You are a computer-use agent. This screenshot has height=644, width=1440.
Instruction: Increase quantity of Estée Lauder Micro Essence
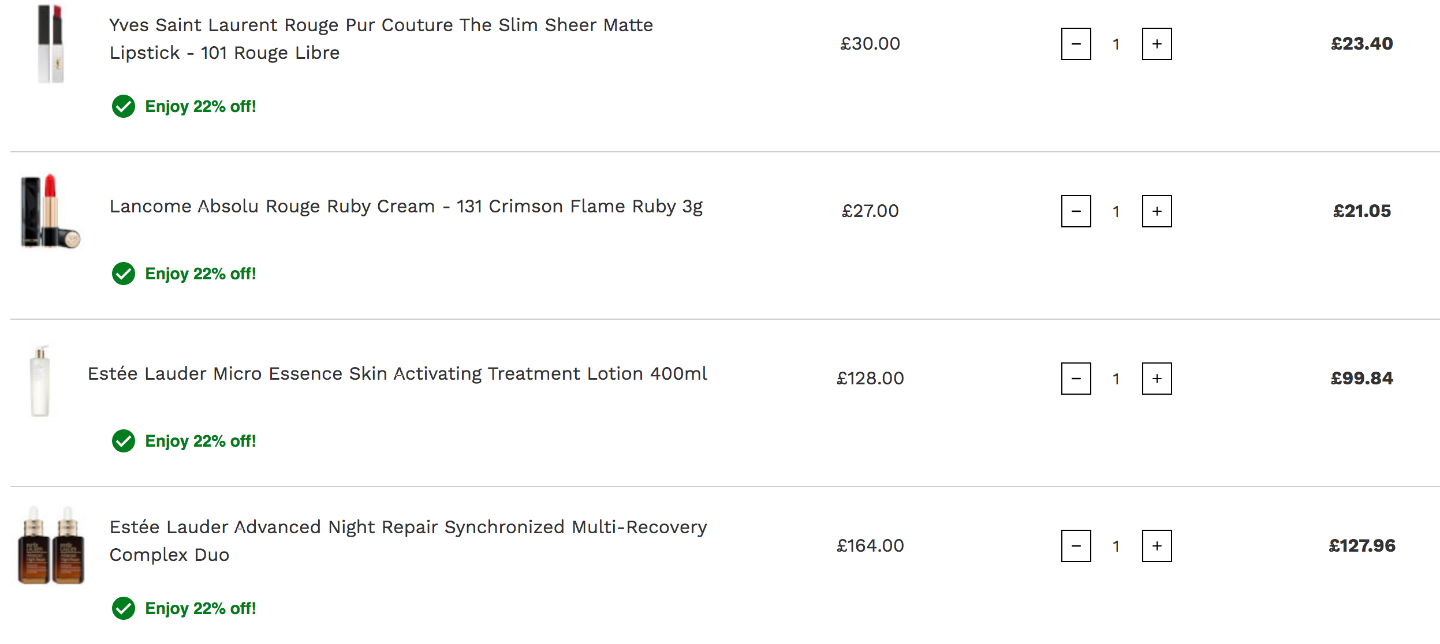(1157, 378)
